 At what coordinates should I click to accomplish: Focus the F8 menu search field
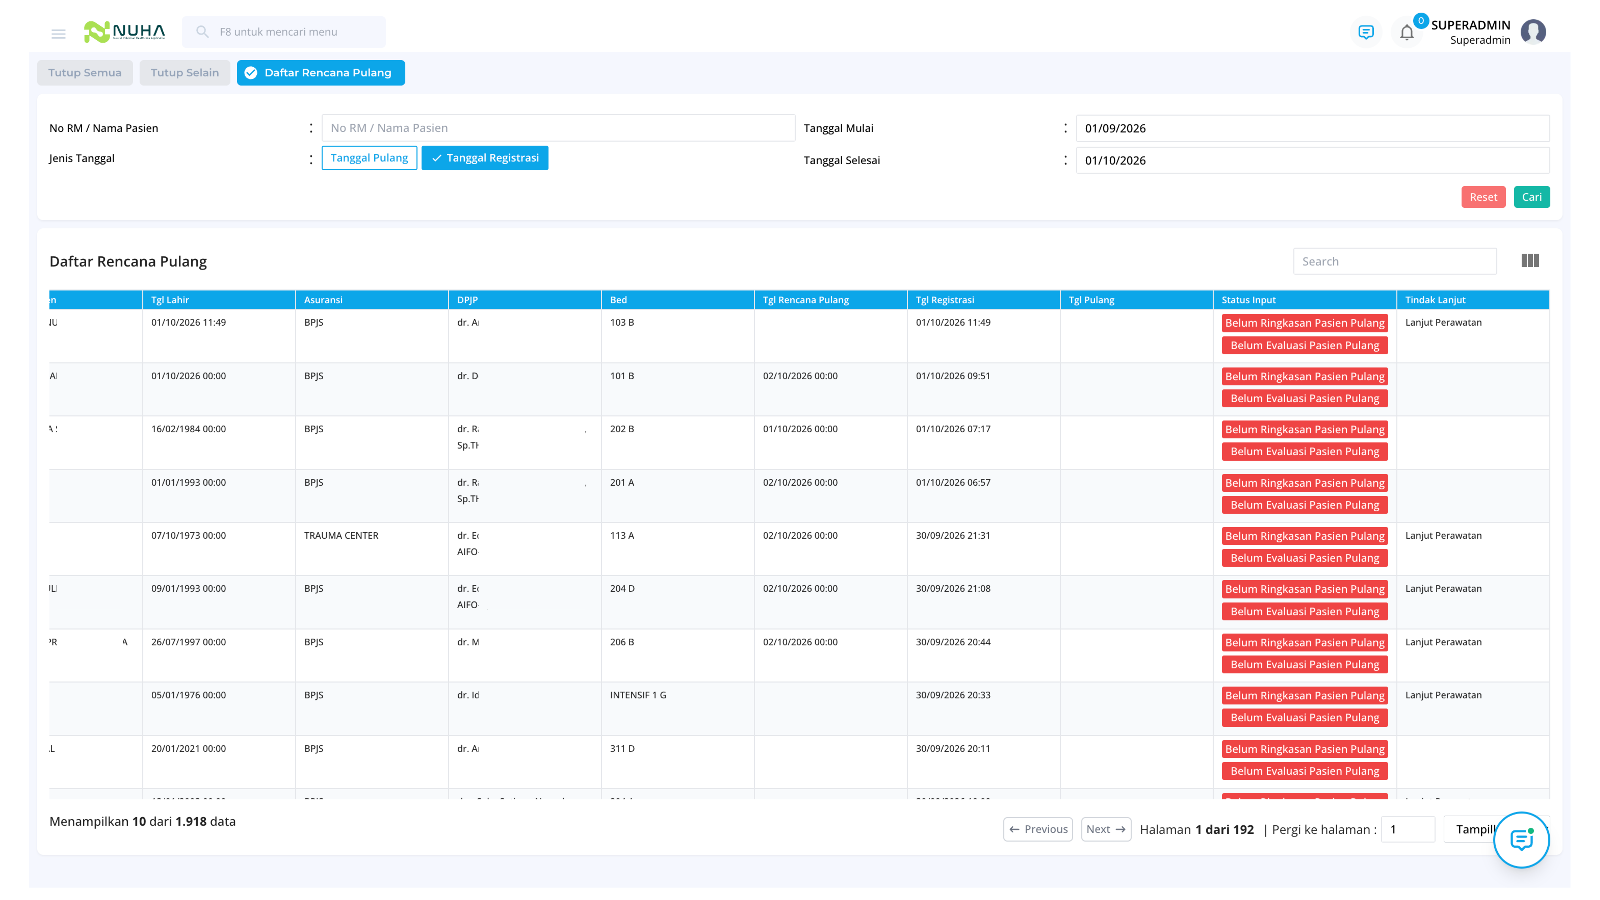[x=284, y=32]
